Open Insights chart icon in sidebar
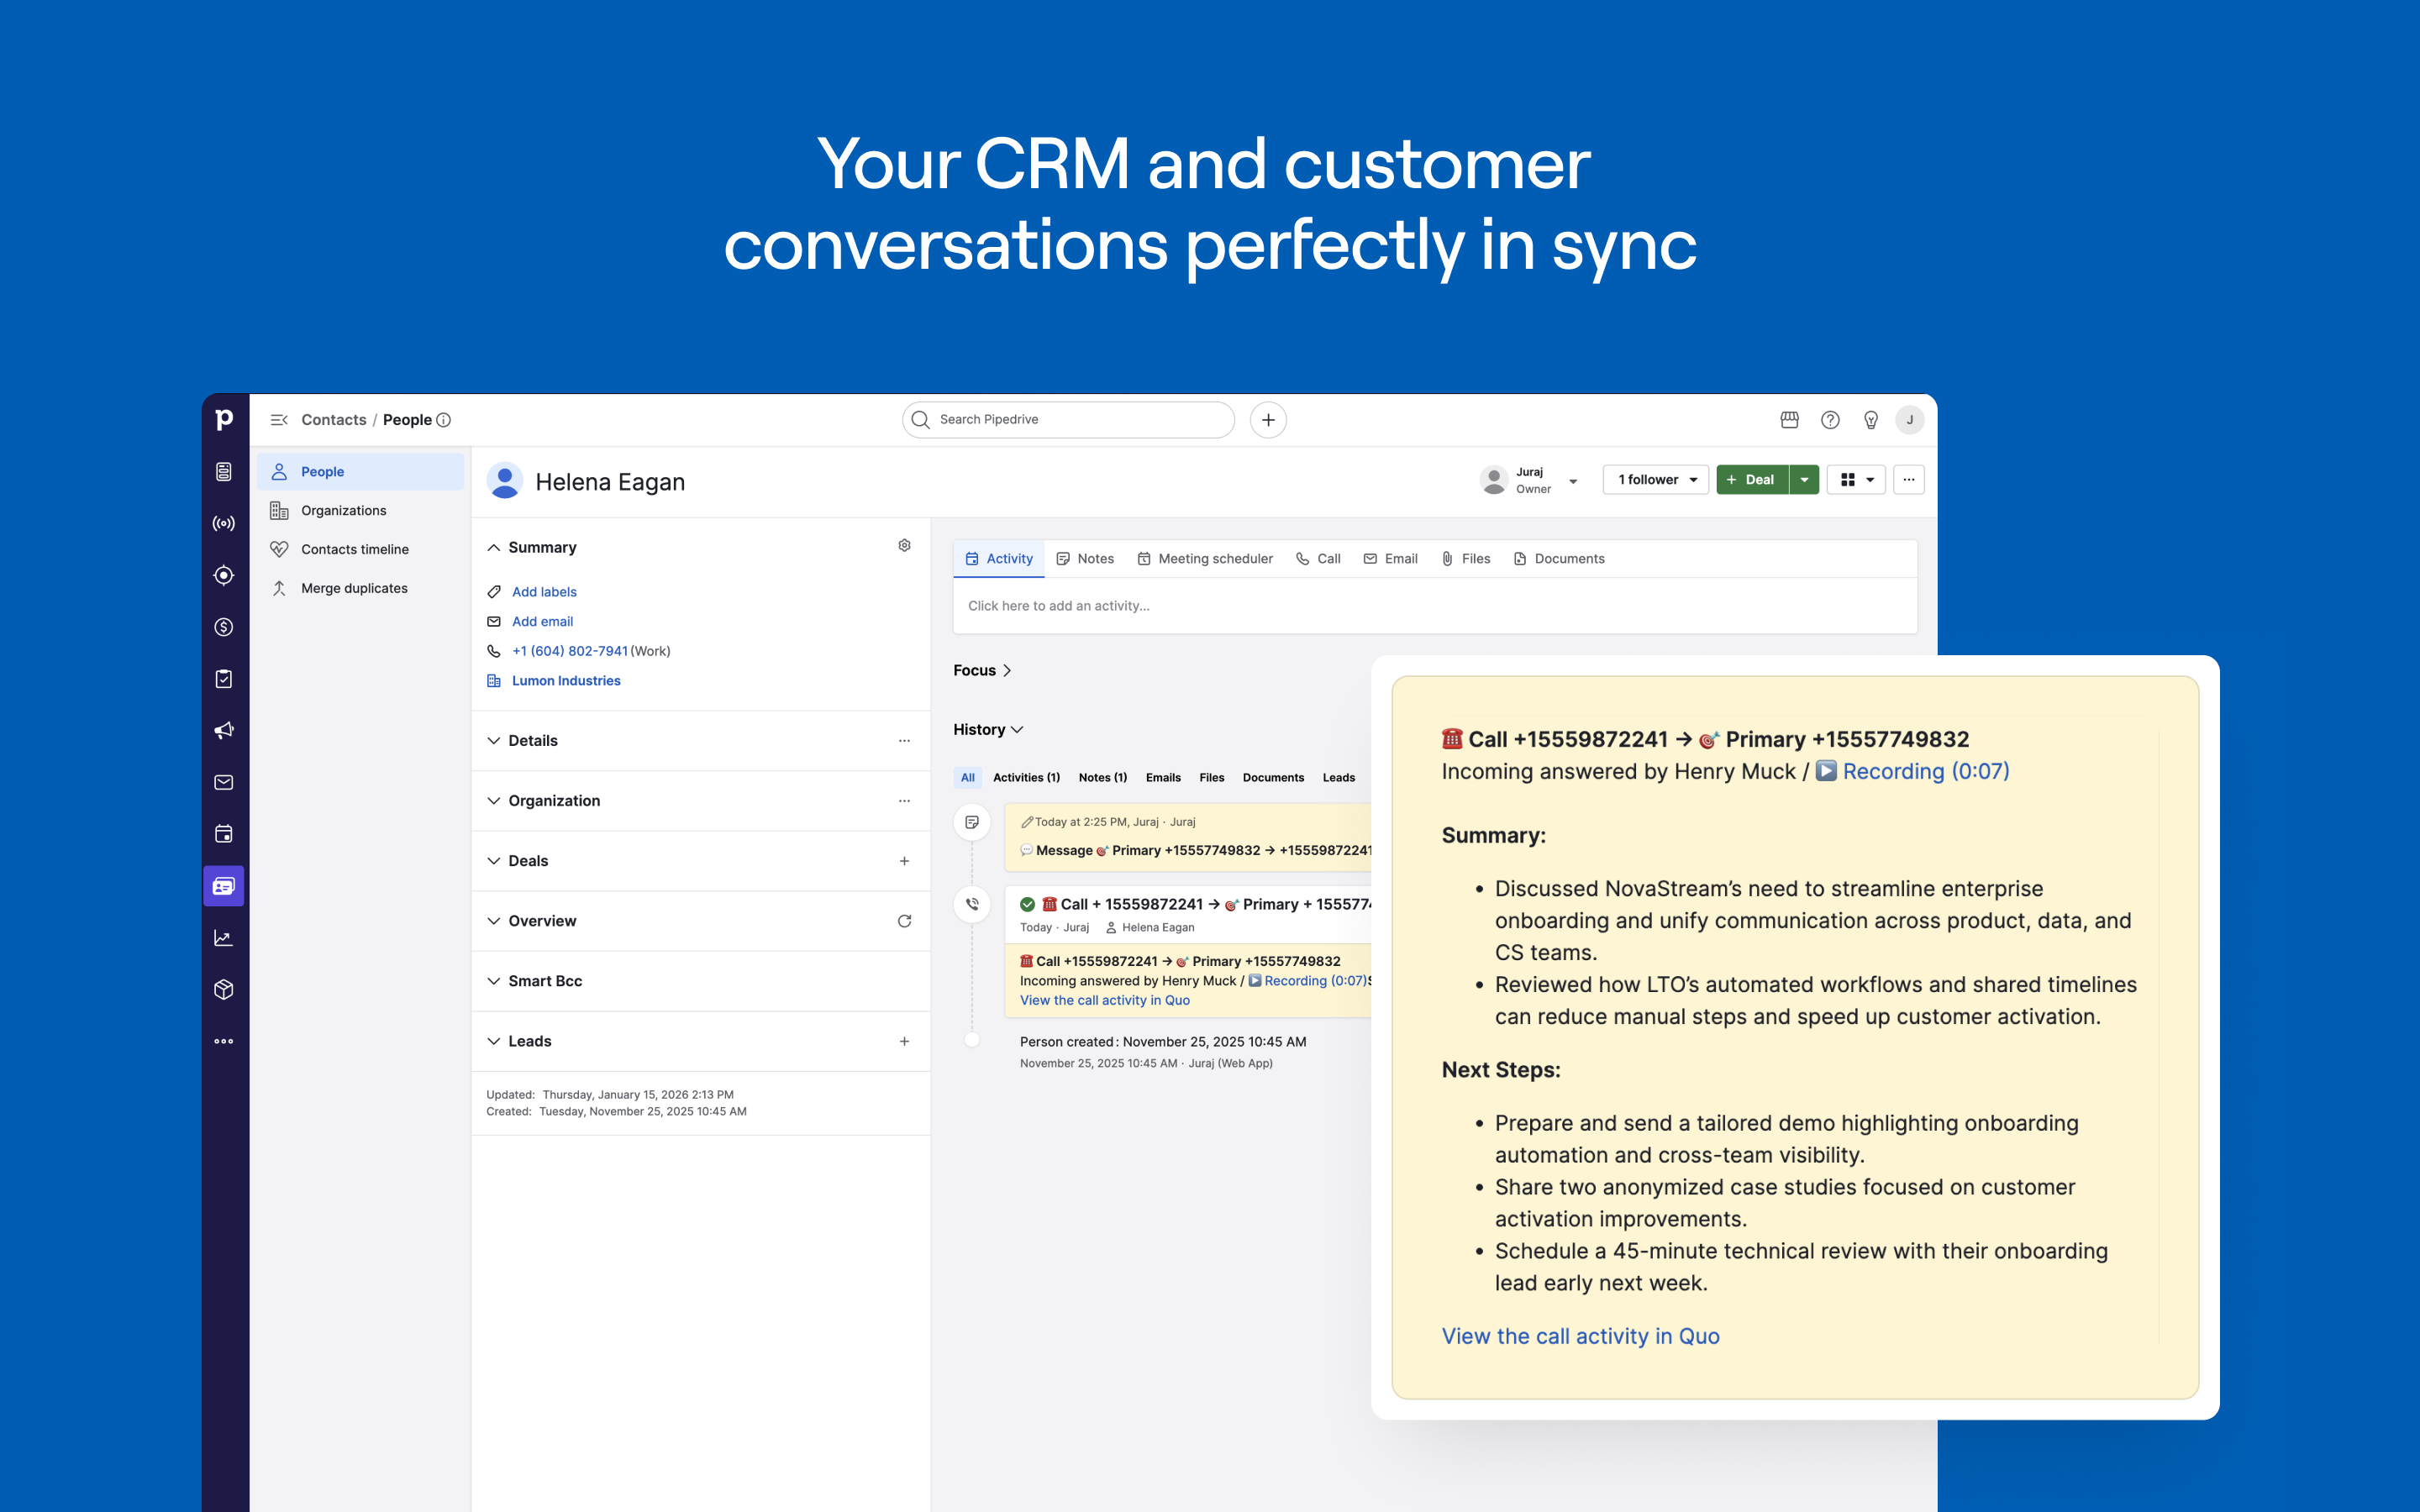 pos(224,938)
